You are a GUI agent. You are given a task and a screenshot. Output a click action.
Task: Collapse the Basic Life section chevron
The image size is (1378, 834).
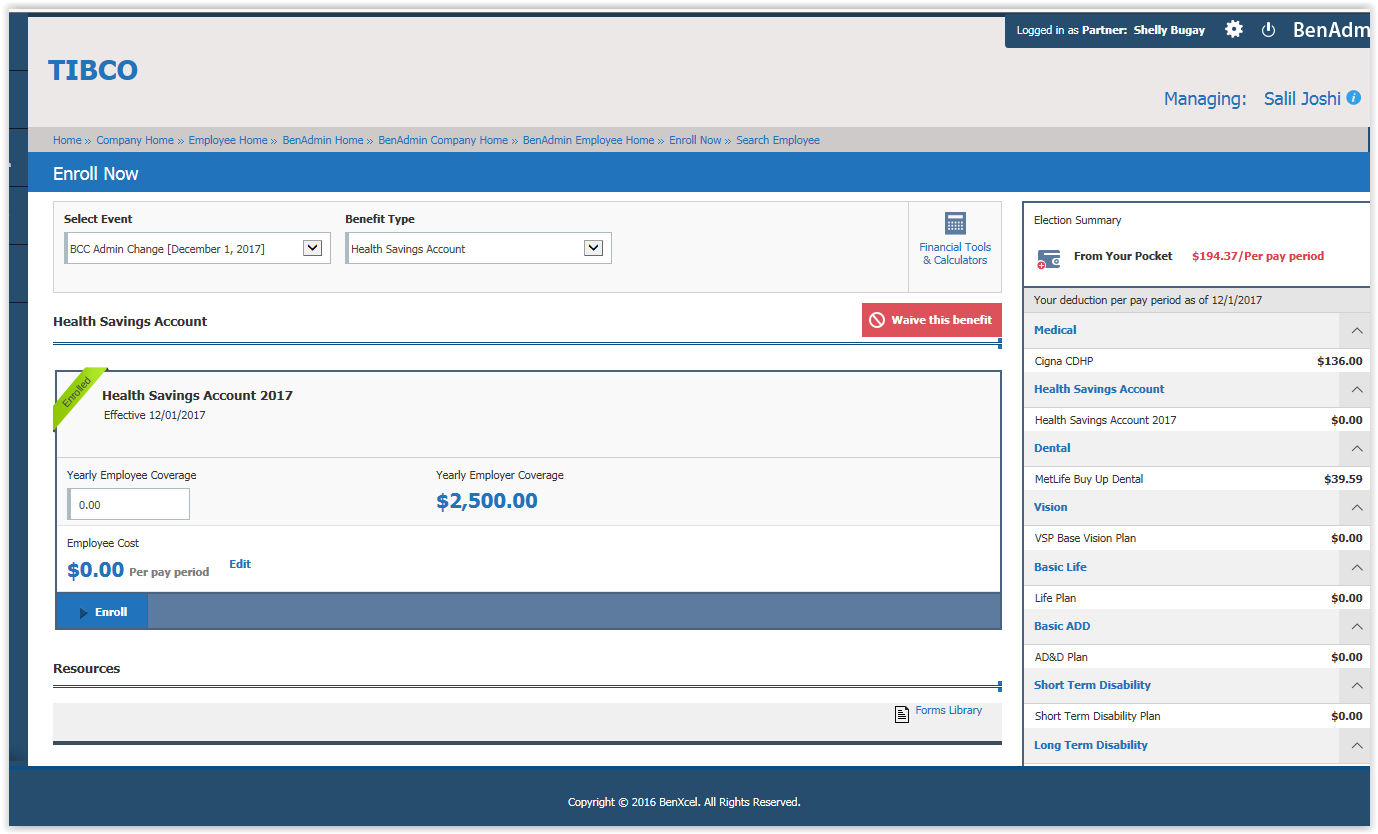point(1356,567)
